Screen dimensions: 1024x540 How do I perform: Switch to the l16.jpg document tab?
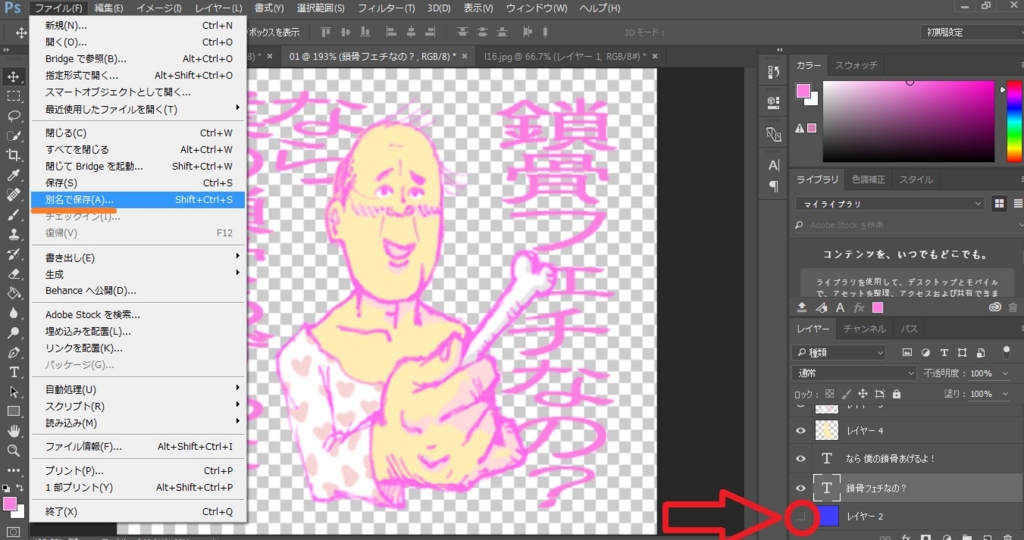tap(565, 56)
